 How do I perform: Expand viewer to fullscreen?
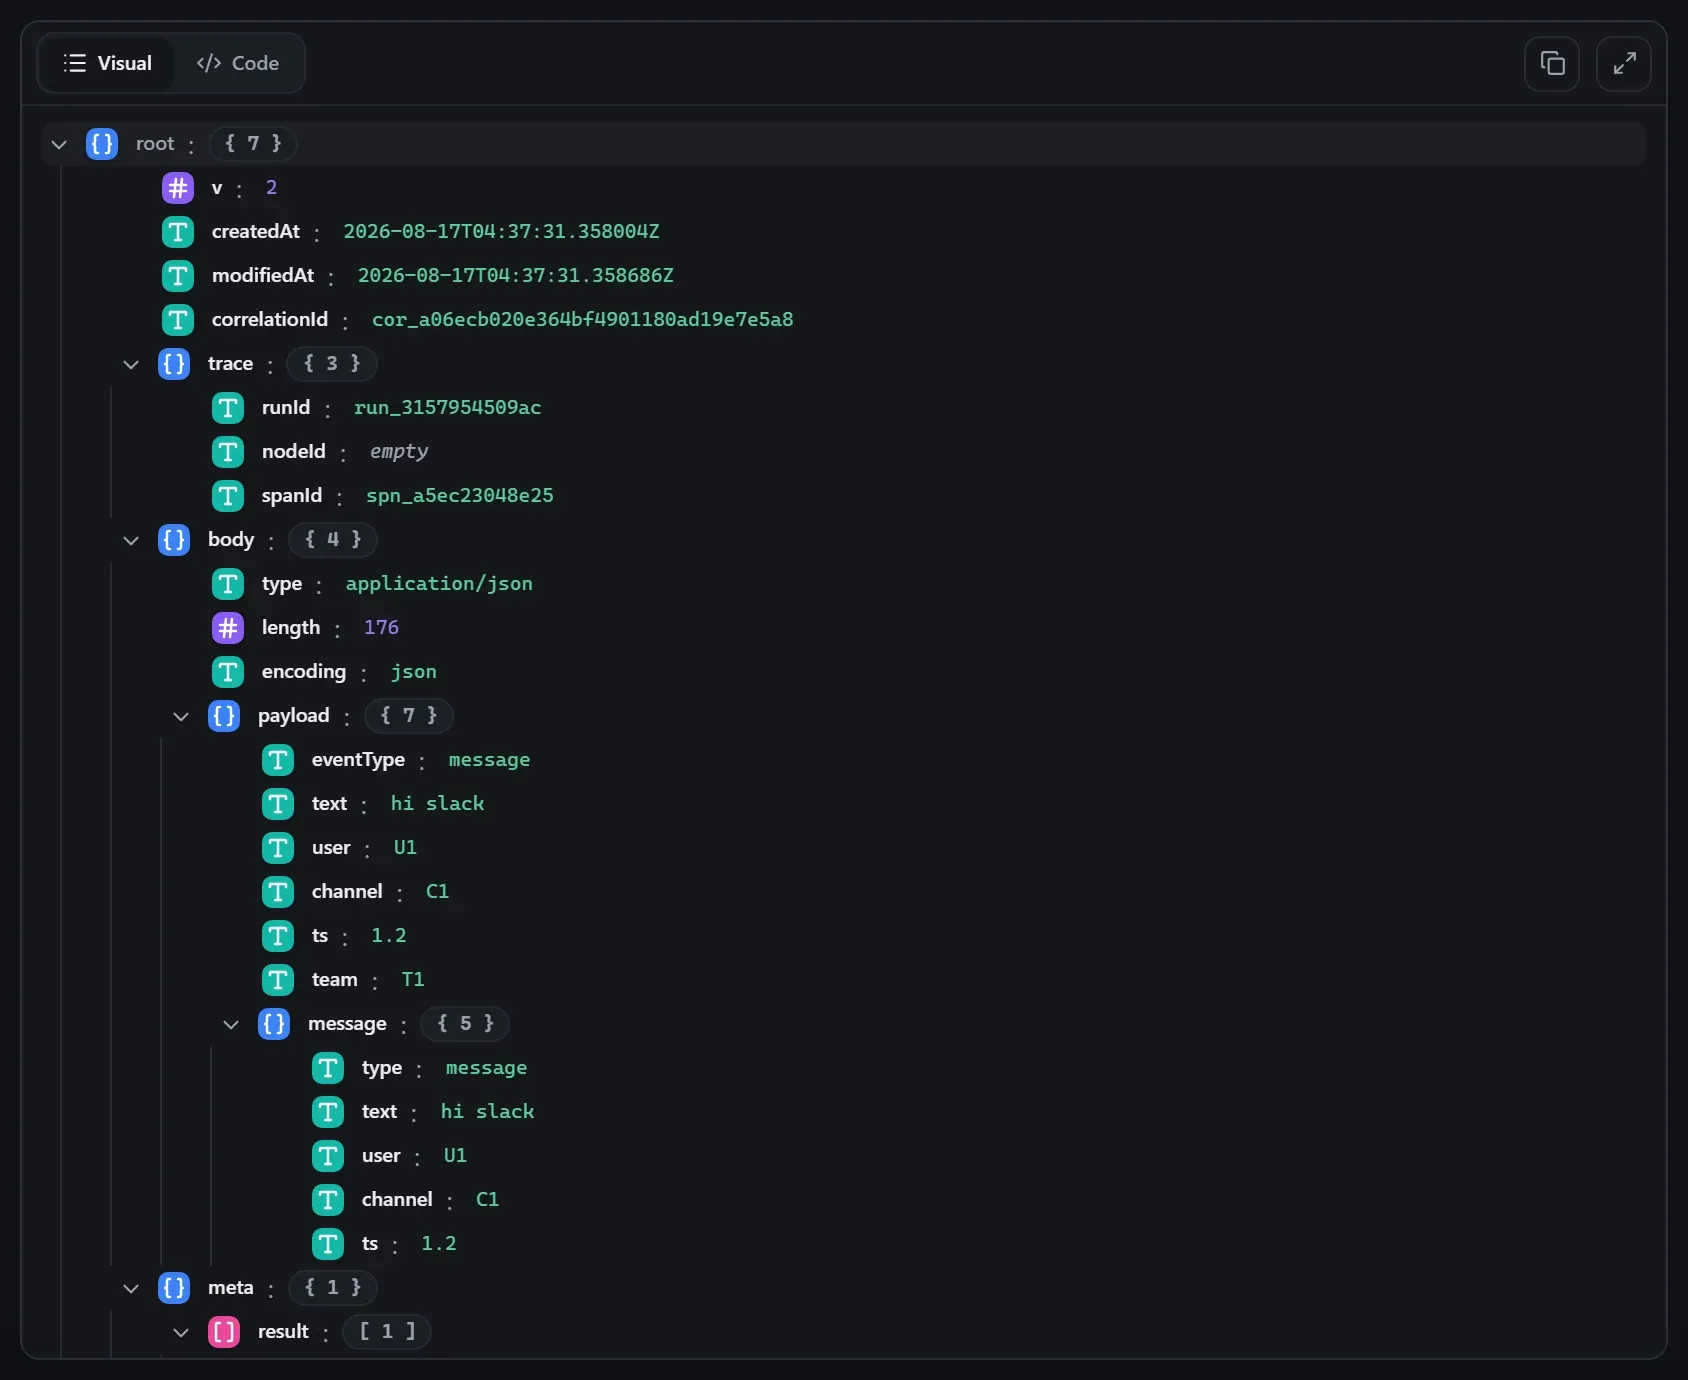pyautogui.click(x=1624, y=64)
